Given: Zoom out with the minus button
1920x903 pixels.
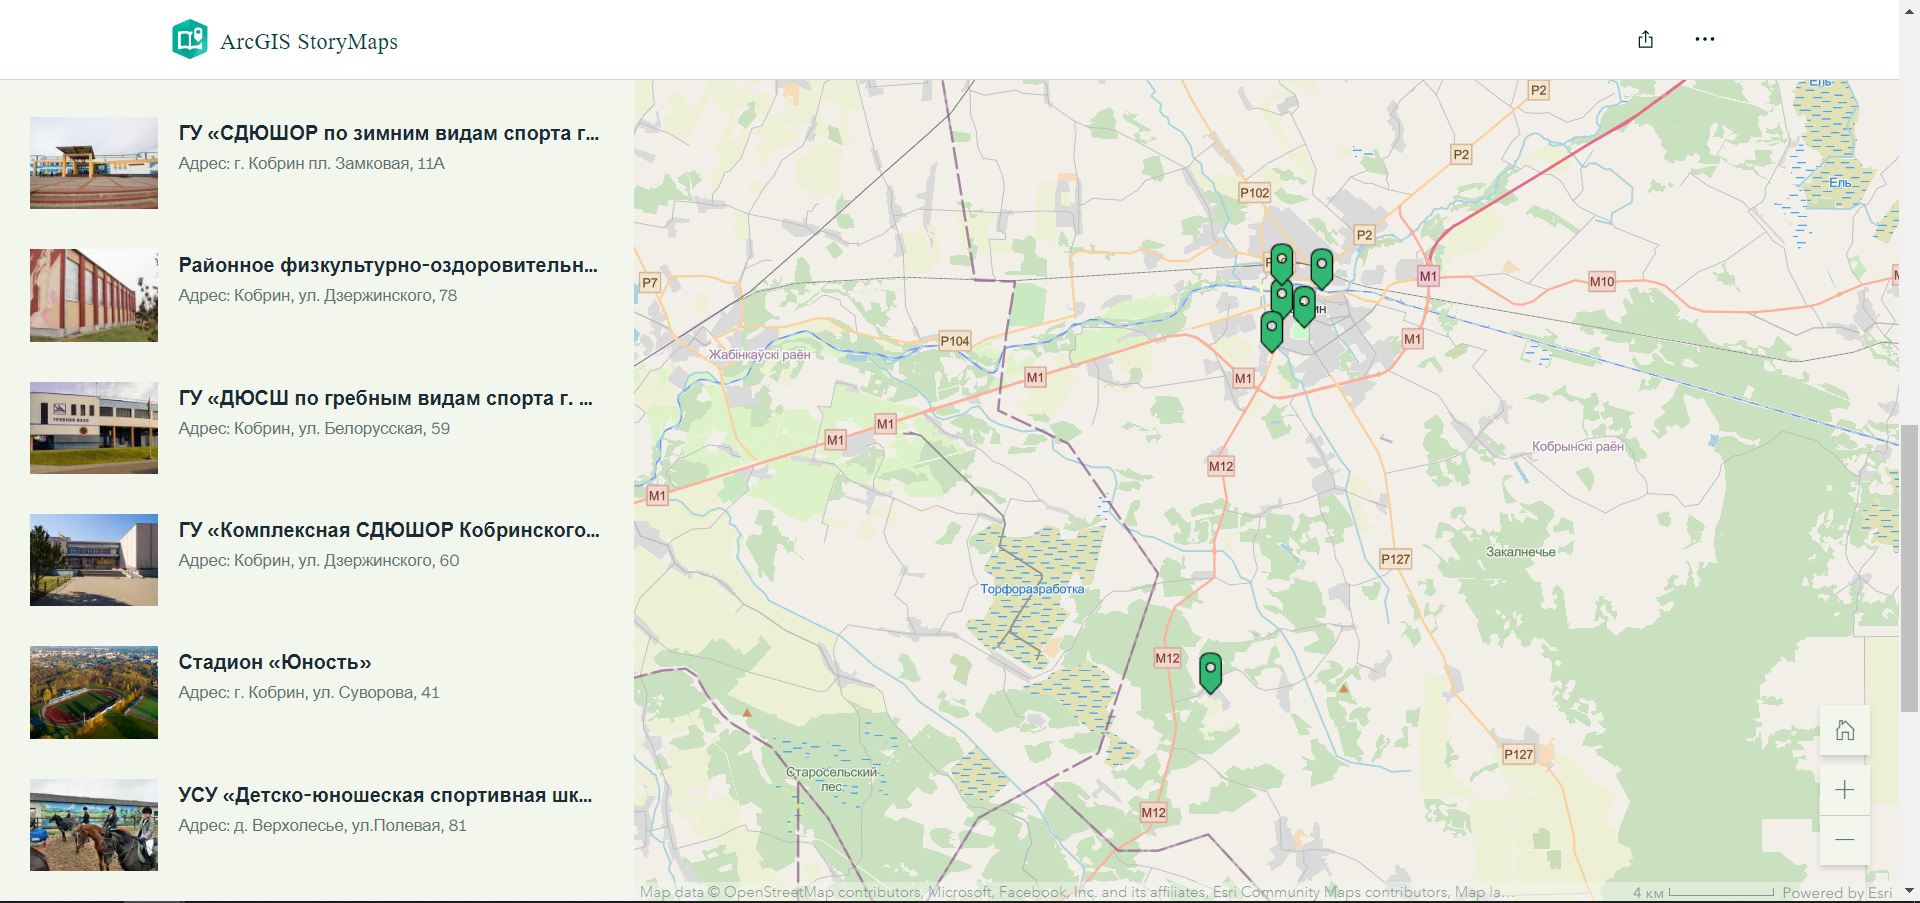Looking at the screenshot, I should [1844, 840].
